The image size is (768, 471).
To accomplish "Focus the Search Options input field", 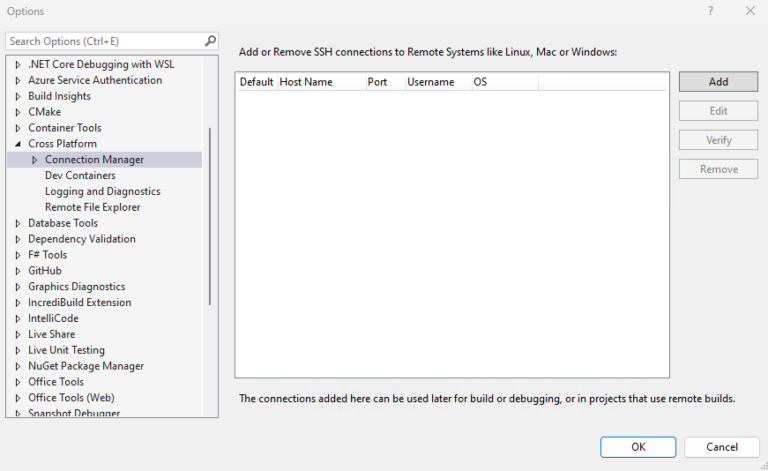I will pos(105,41).
